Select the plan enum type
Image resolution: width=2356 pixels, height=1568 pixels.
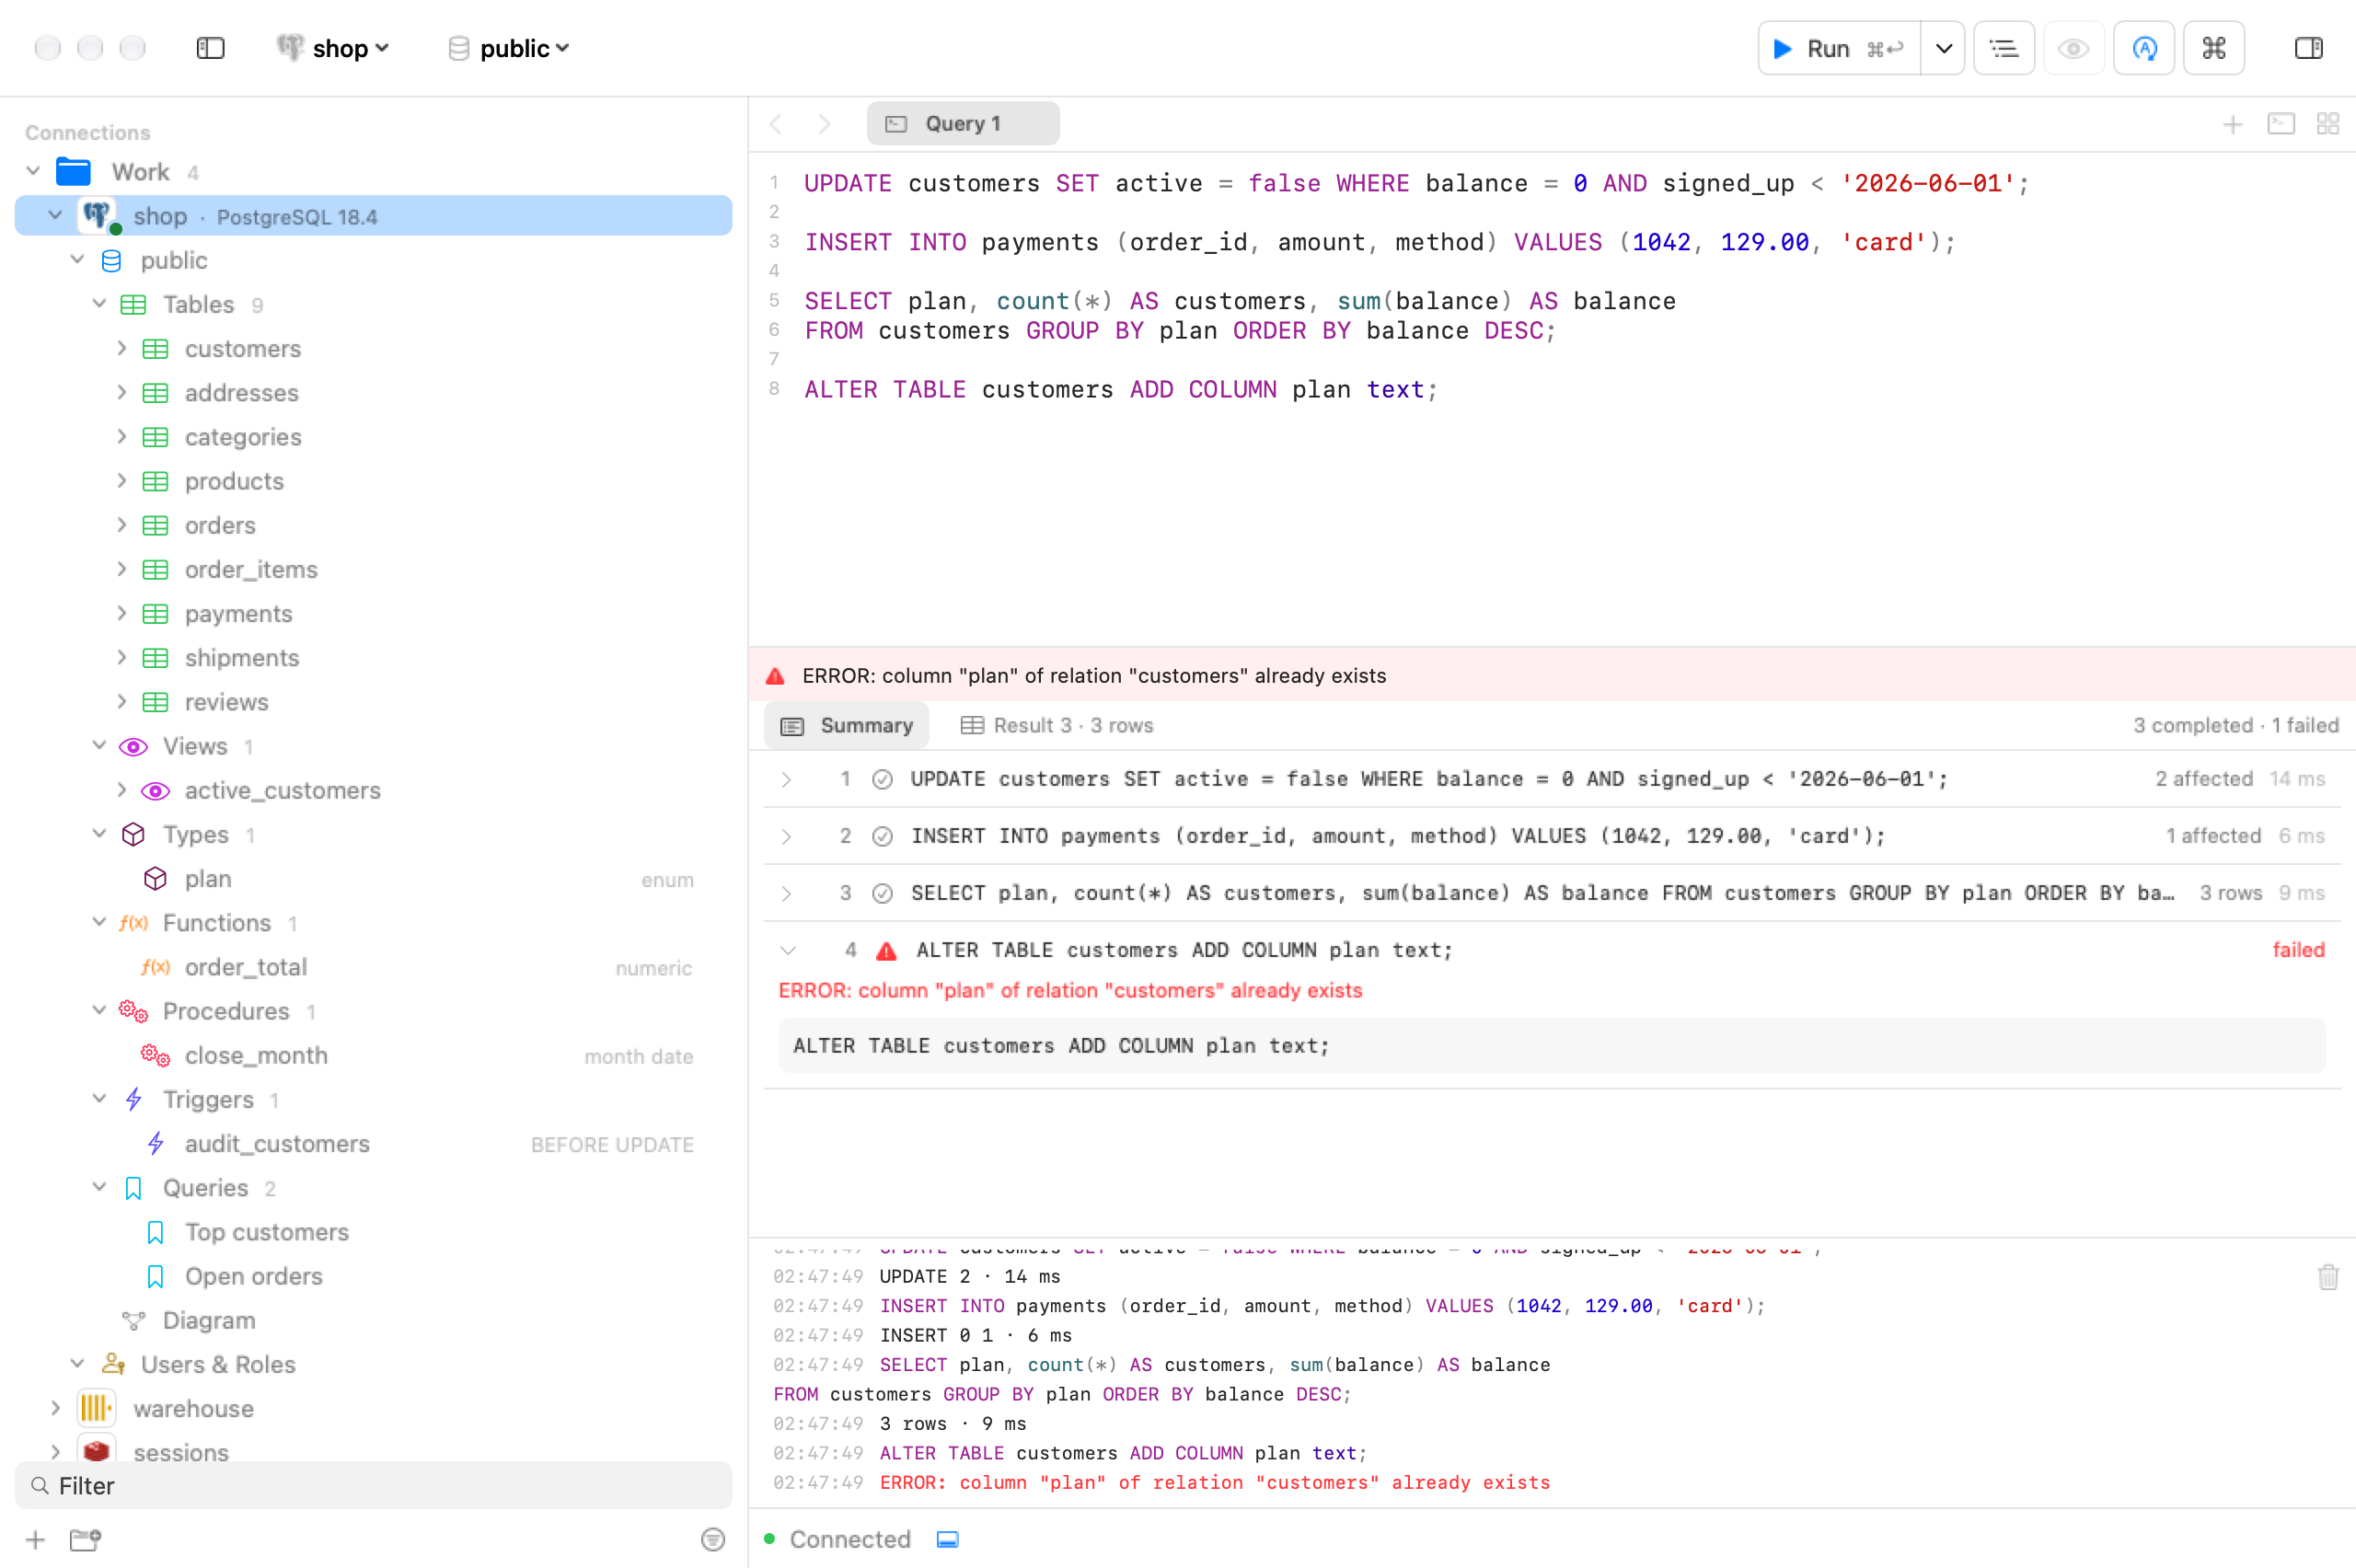pos(207,879)
